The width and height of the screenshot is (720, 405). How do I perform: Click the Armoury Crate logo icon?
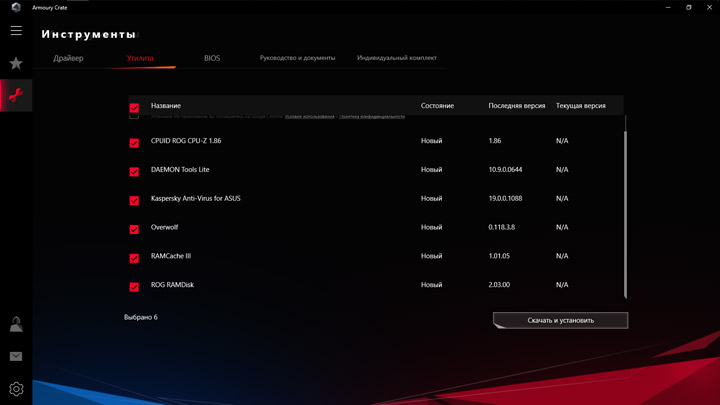tap(16, 7)
